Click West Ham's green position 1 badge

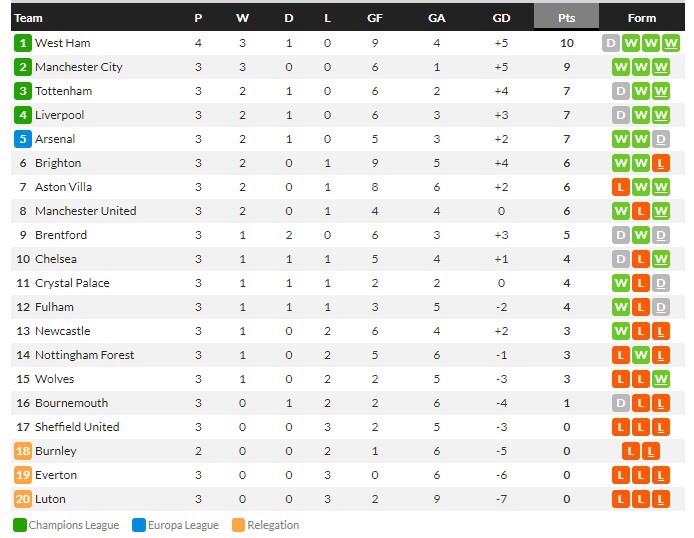[23, 43]
